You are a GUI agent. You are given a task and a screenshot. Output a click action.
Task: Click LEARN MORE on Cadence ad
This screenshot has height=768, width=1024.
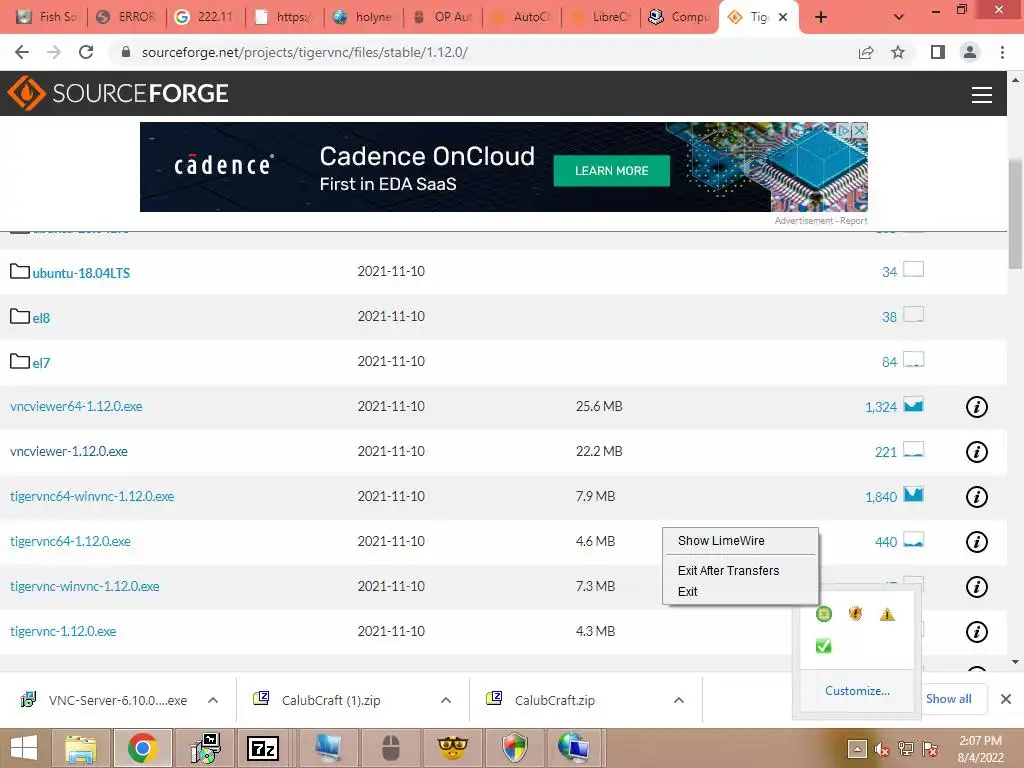(611, 170)
